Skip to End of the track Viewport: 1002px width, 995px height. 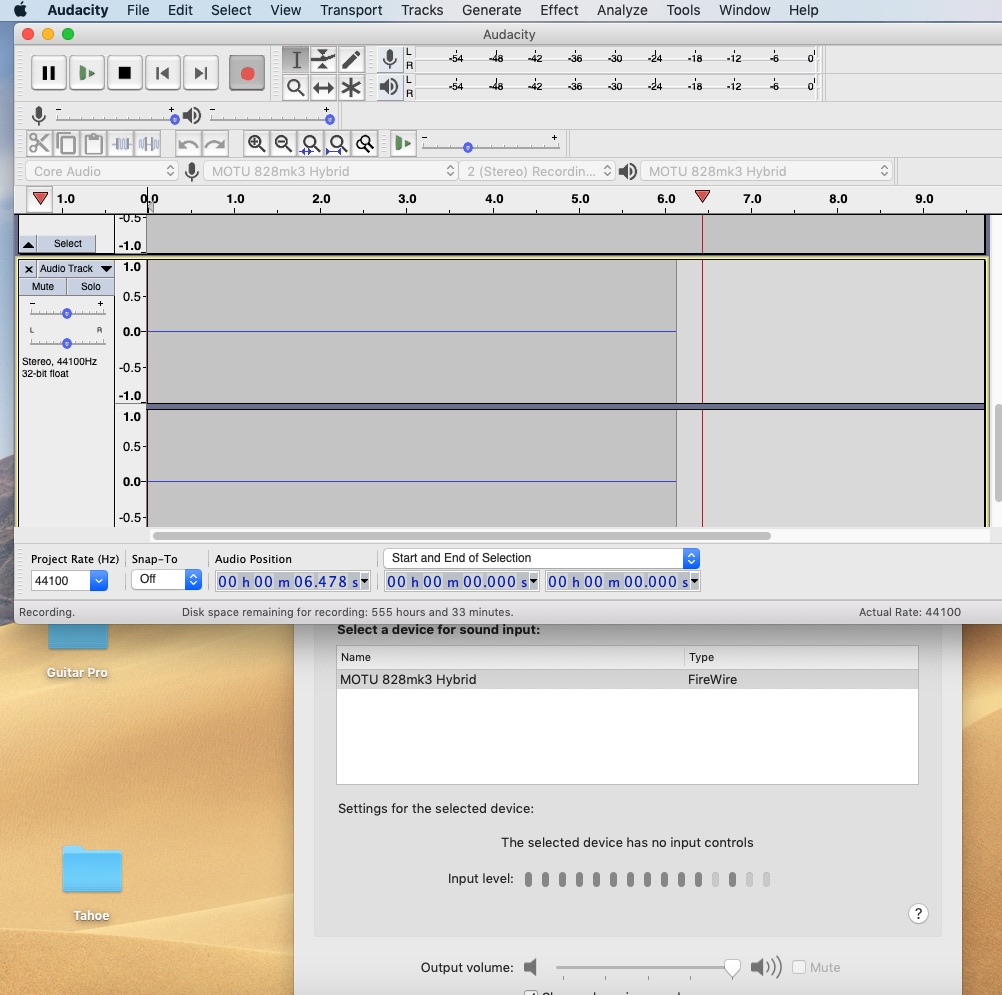pyautogui.click(x=201, y=73)
